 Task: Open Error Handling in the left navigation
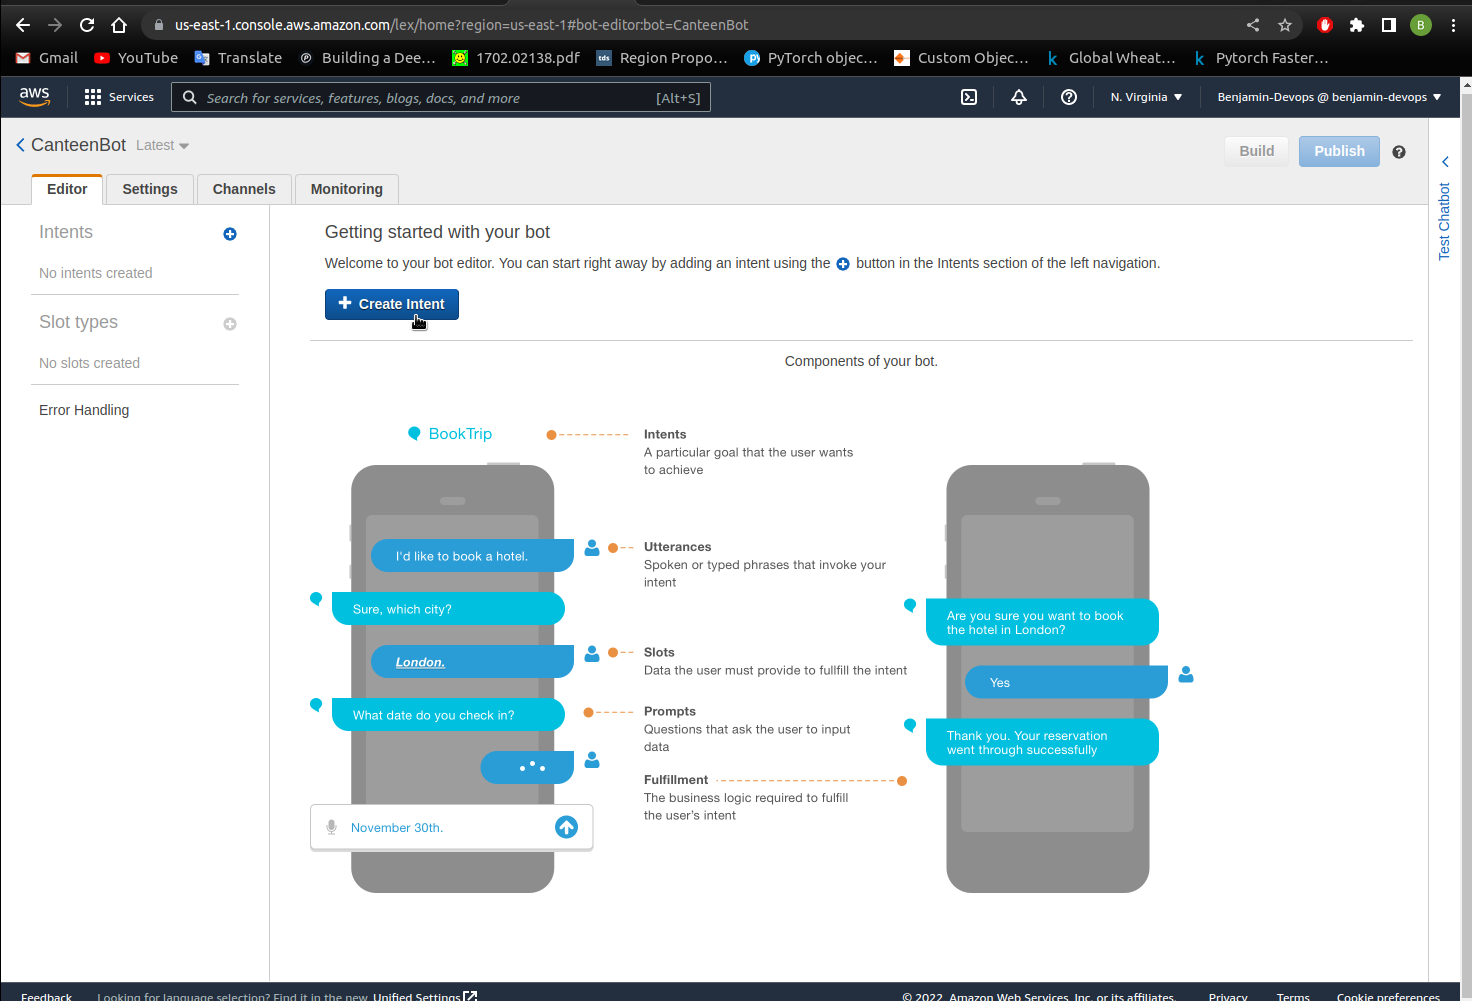(x=84, y=410)
